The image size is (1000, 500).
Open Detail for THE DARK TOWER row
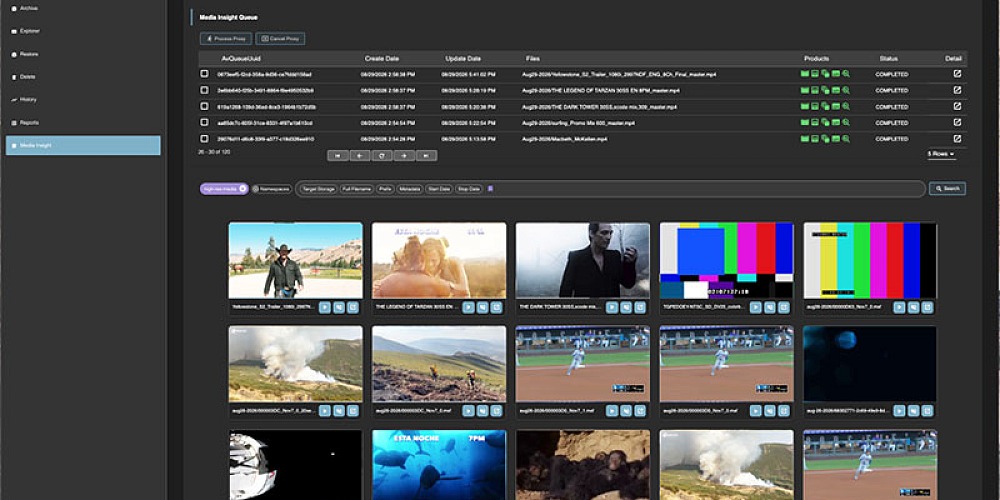point(957,107)
